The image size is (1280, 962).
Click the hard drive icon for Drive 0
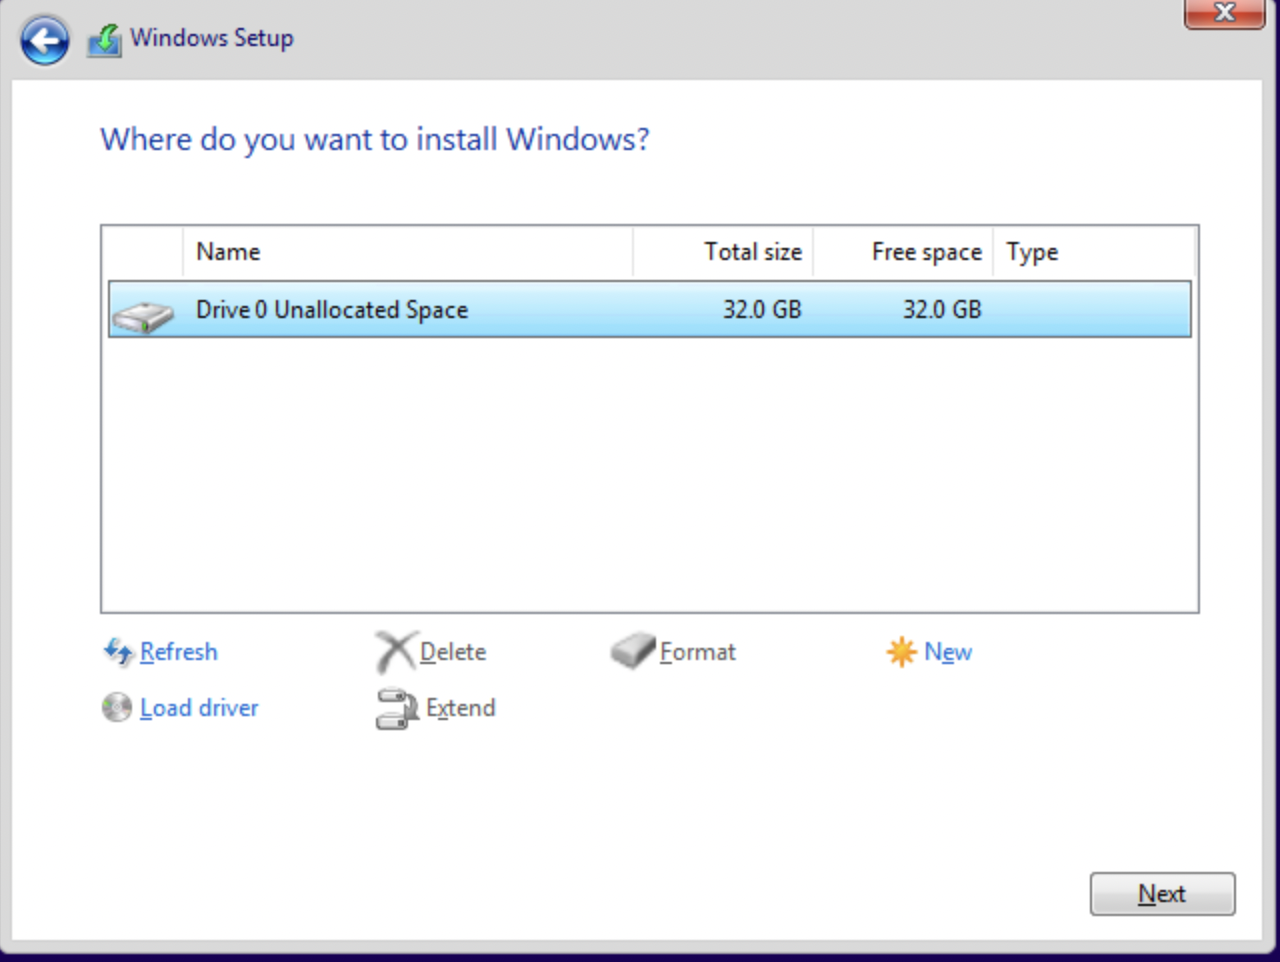tap(143, 316)
